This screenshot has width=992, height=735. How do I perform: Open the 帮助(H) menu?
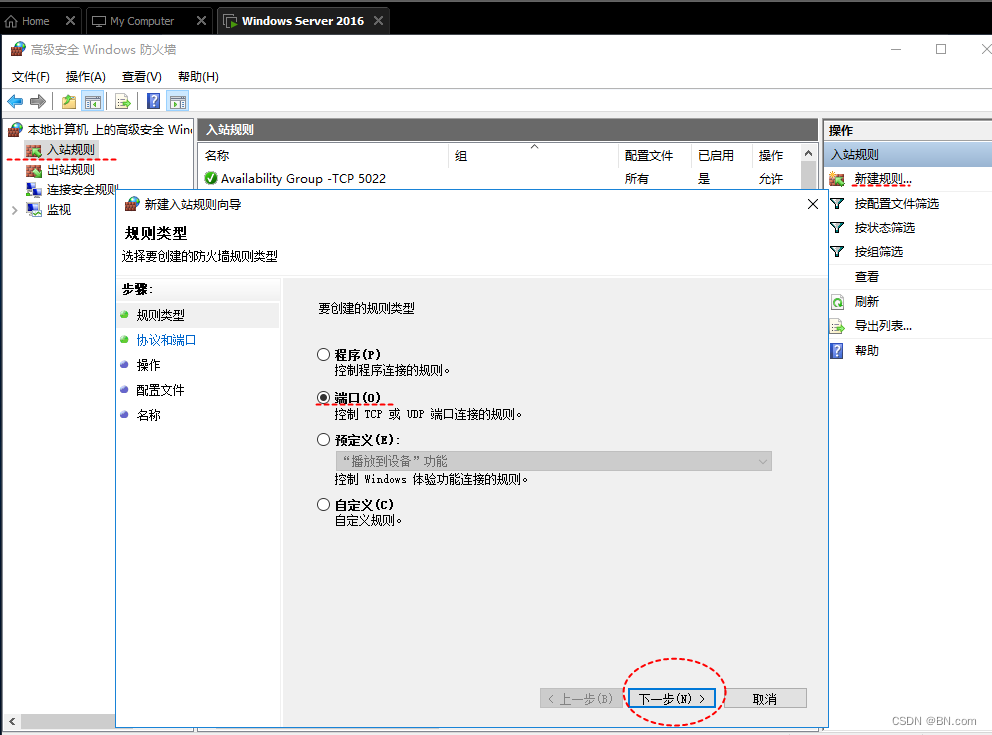pyautogui.click(x=198, y=77)
